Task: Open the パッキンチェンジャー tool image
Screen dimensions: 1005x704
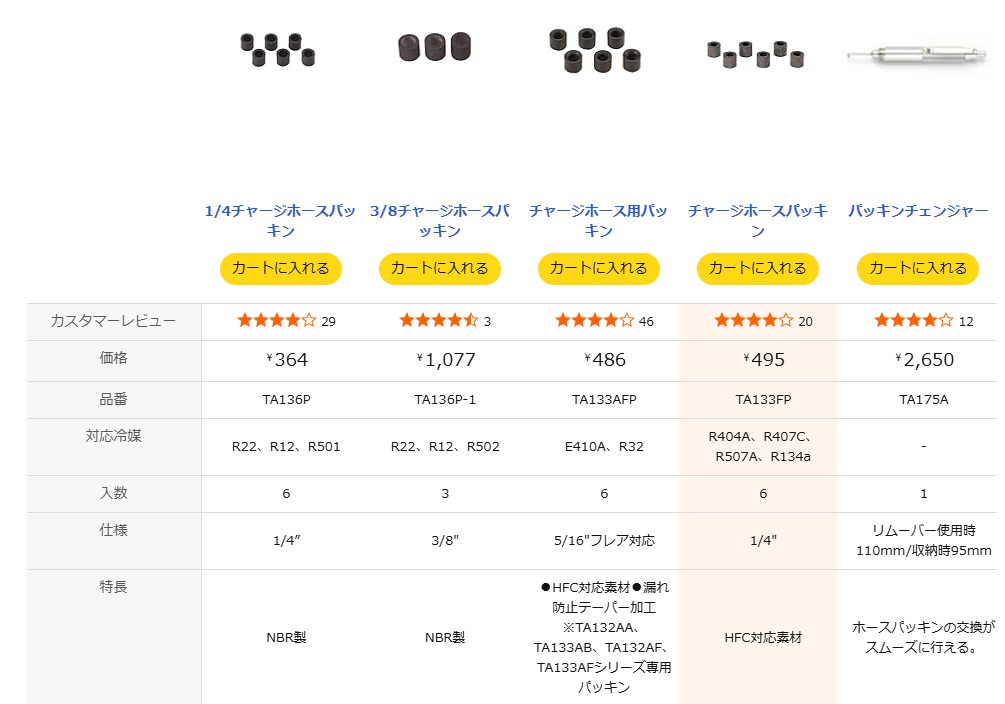Action: [x=917, y=54]
